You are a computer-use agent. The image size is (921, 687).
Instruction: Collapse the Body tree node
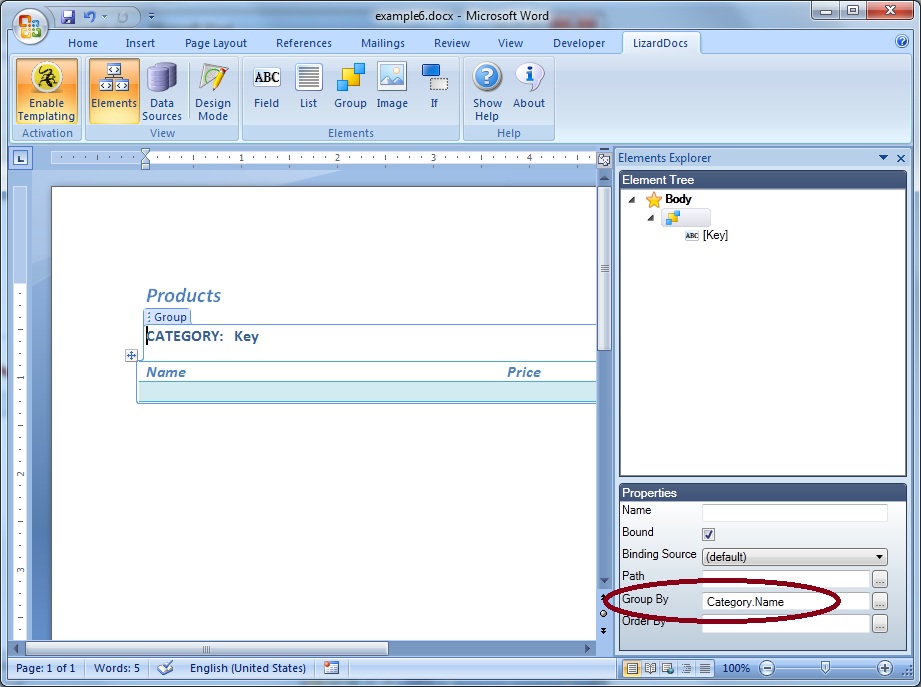tap(632, 200)
